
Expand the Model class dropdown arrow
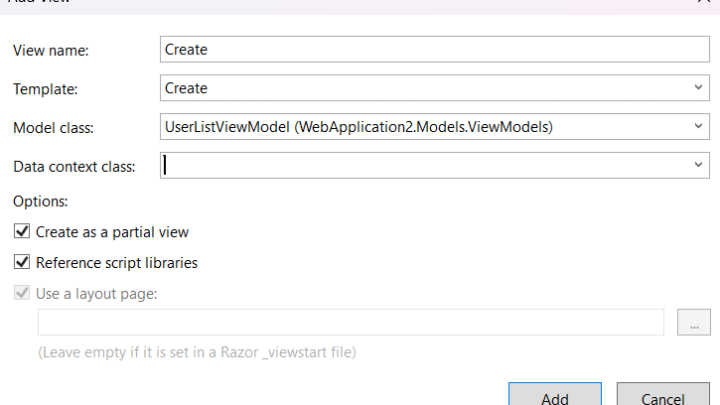698,126
